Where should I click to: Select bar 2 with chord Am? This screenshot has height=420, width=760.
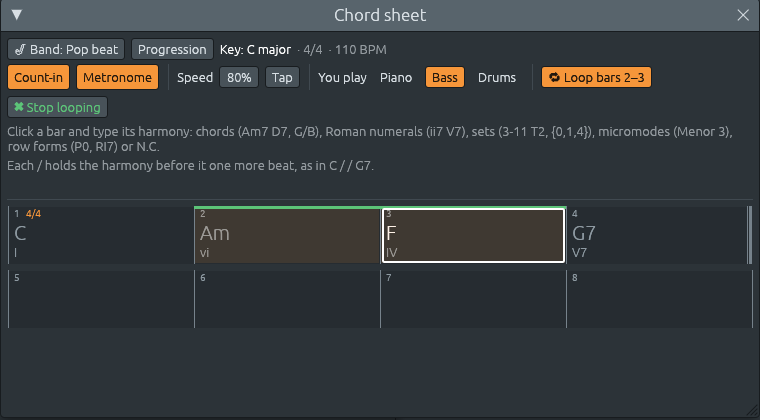pos(287,236)
